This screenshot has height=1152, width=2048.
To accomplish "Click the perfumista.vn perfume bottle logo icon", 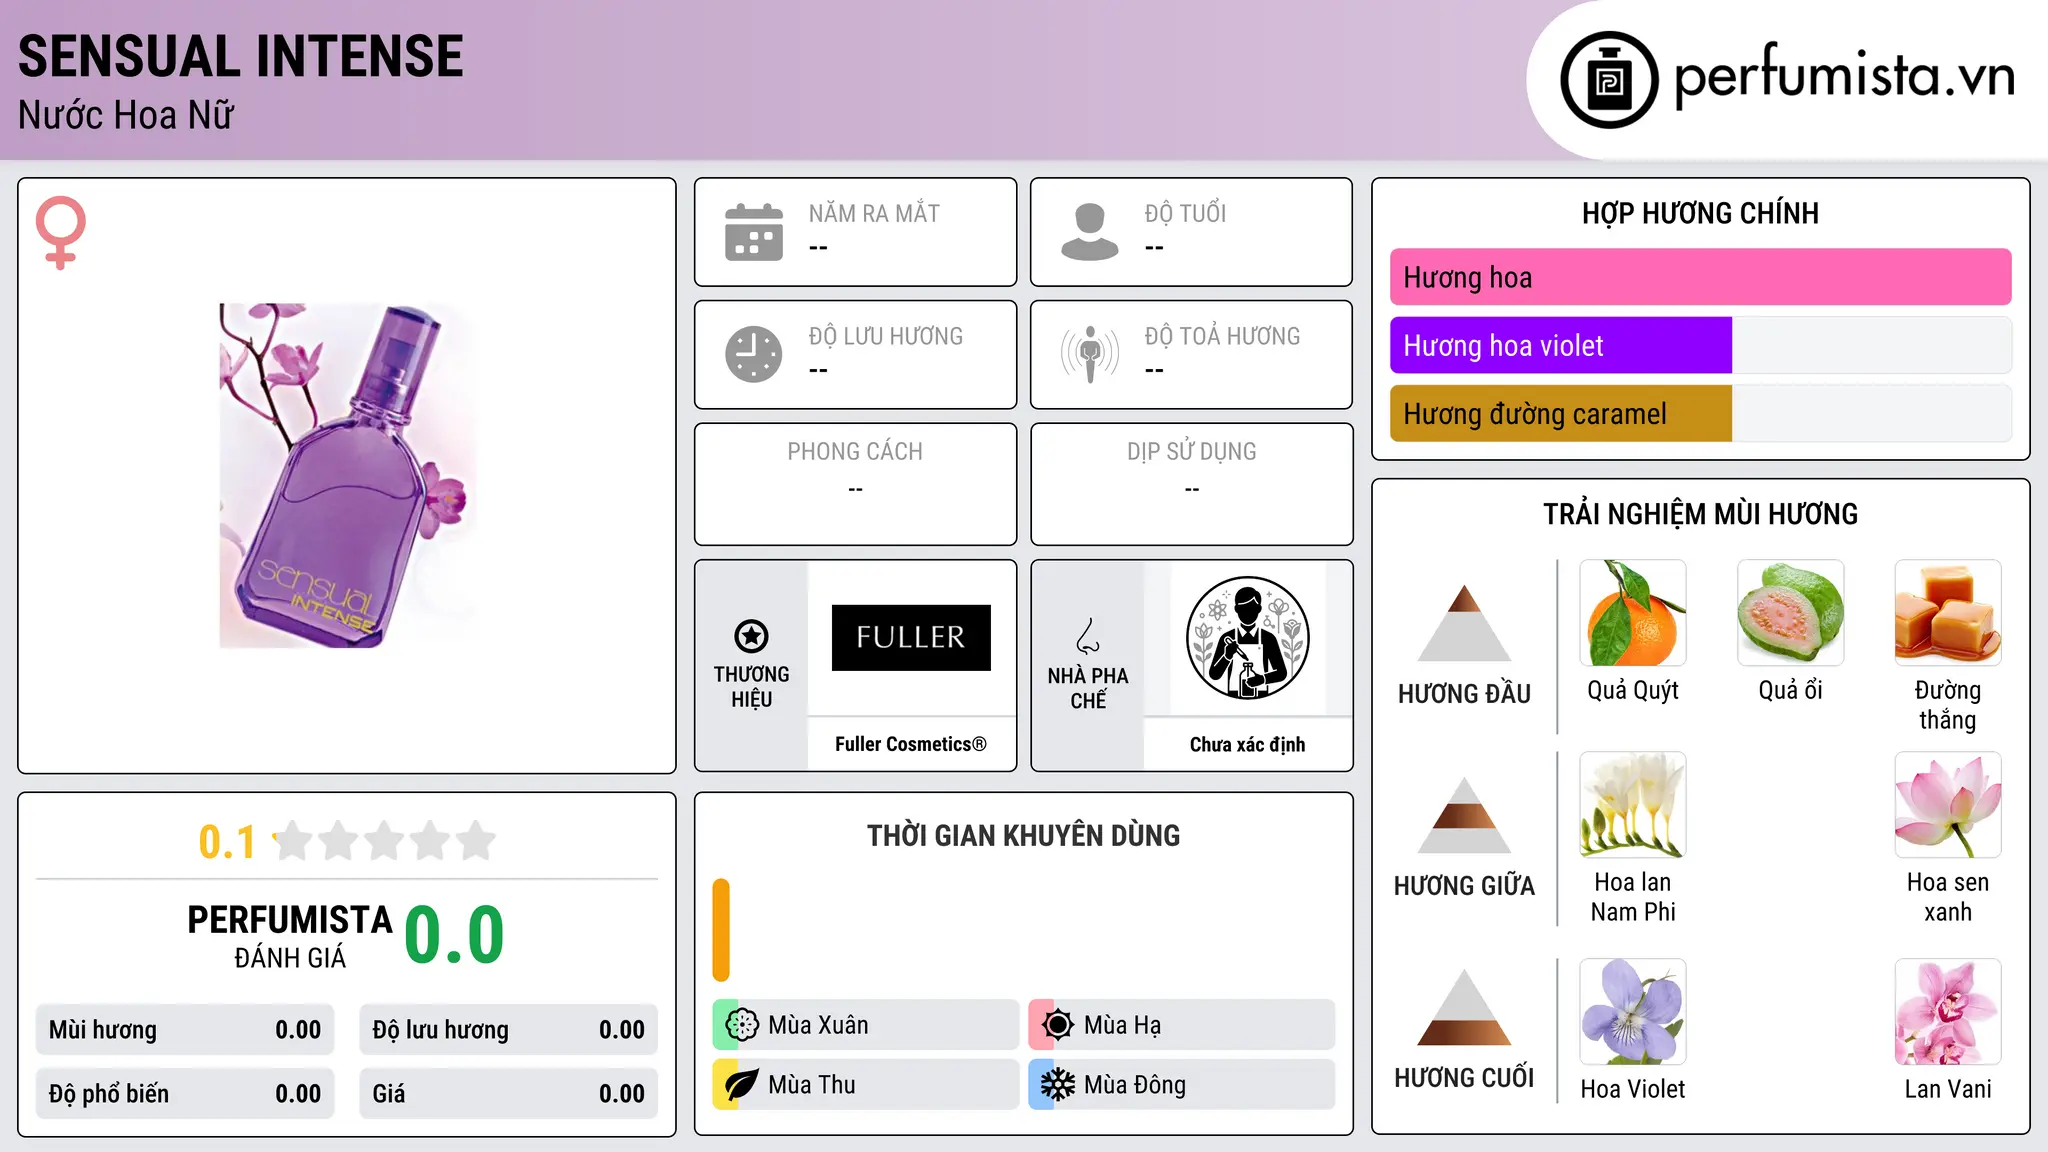I will click(1609, 80).
